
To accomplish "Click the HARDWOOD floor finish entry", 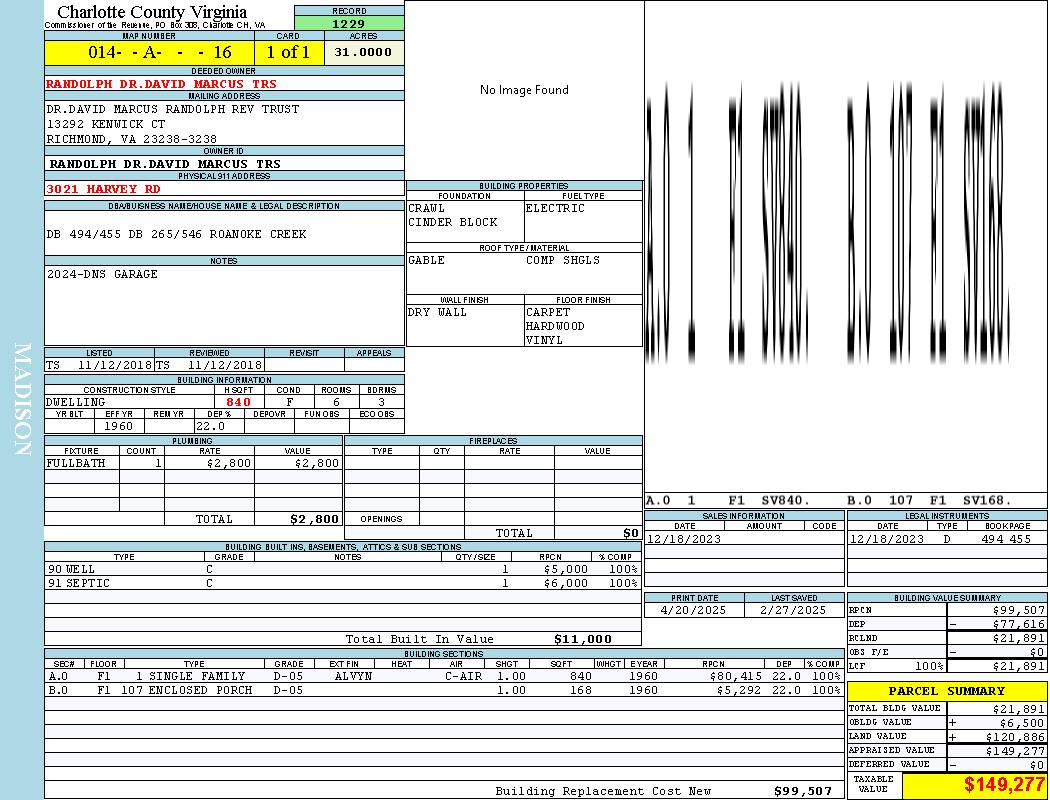I will [555, 326].
